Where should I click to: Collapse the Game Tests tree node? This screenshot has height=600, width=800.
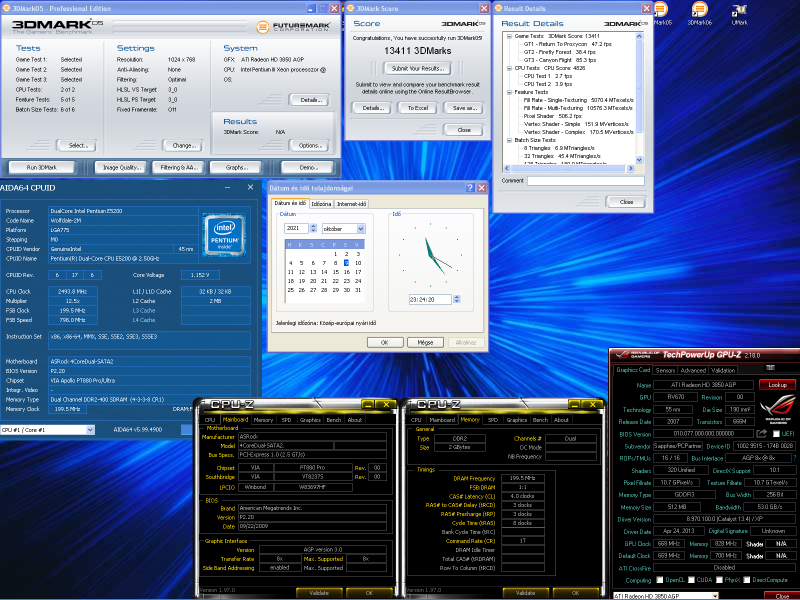[509, 36]
